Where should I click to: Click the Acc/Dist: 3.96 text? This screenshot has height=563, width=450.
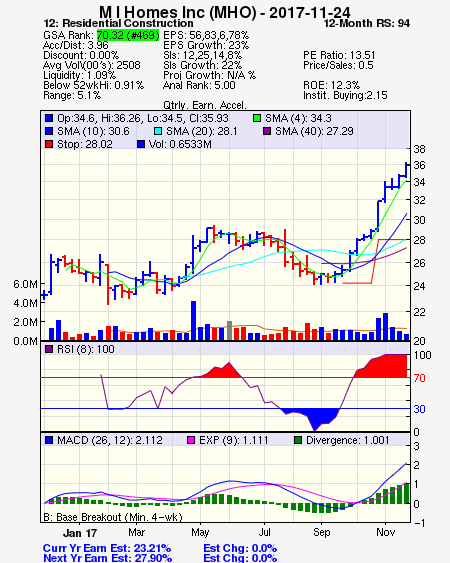pyautogui.click(x=75, y=45)
